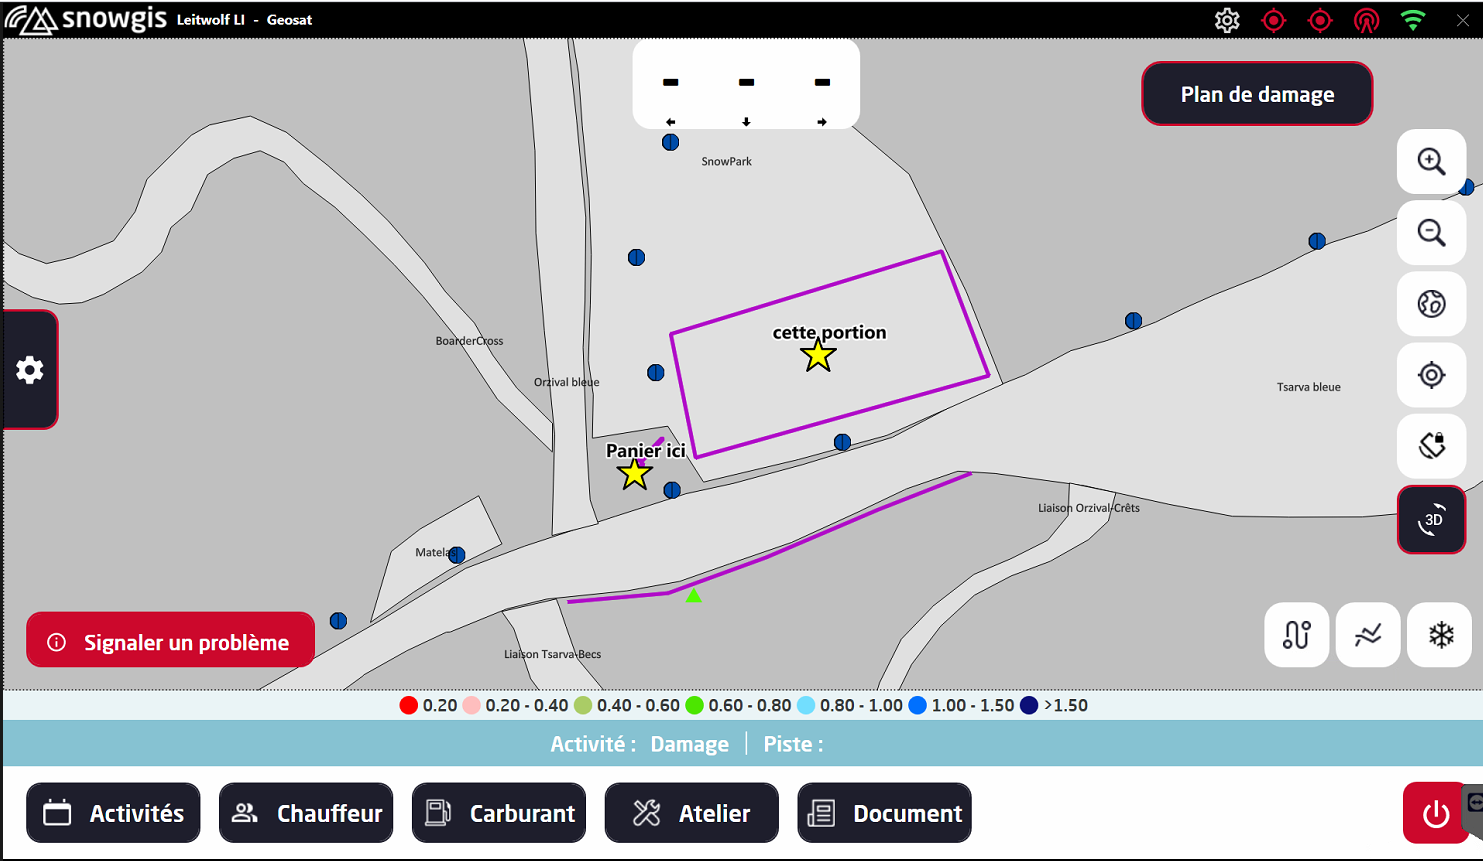The width and height of the screenshot is (1483, 861).
Task: Click the red 0.20 legend swatch
Action: point(408,705)
